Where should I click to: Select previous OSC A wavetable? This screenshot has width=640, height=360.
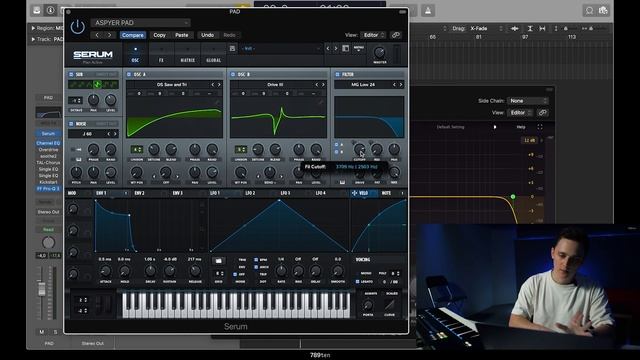(212, 84)
